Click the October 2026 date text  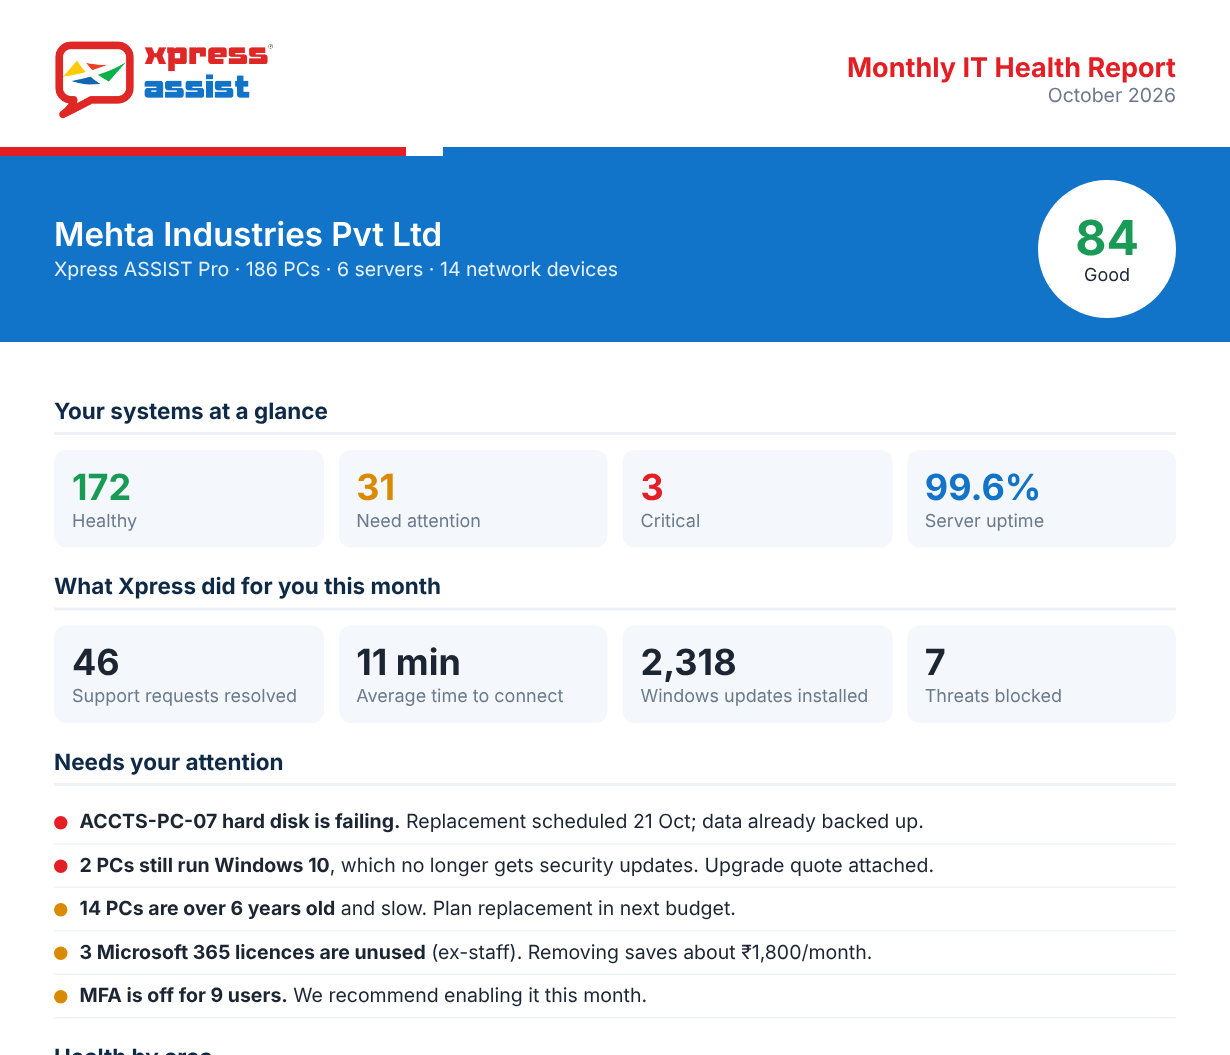pyautogui.click(x=1111, y=95)
